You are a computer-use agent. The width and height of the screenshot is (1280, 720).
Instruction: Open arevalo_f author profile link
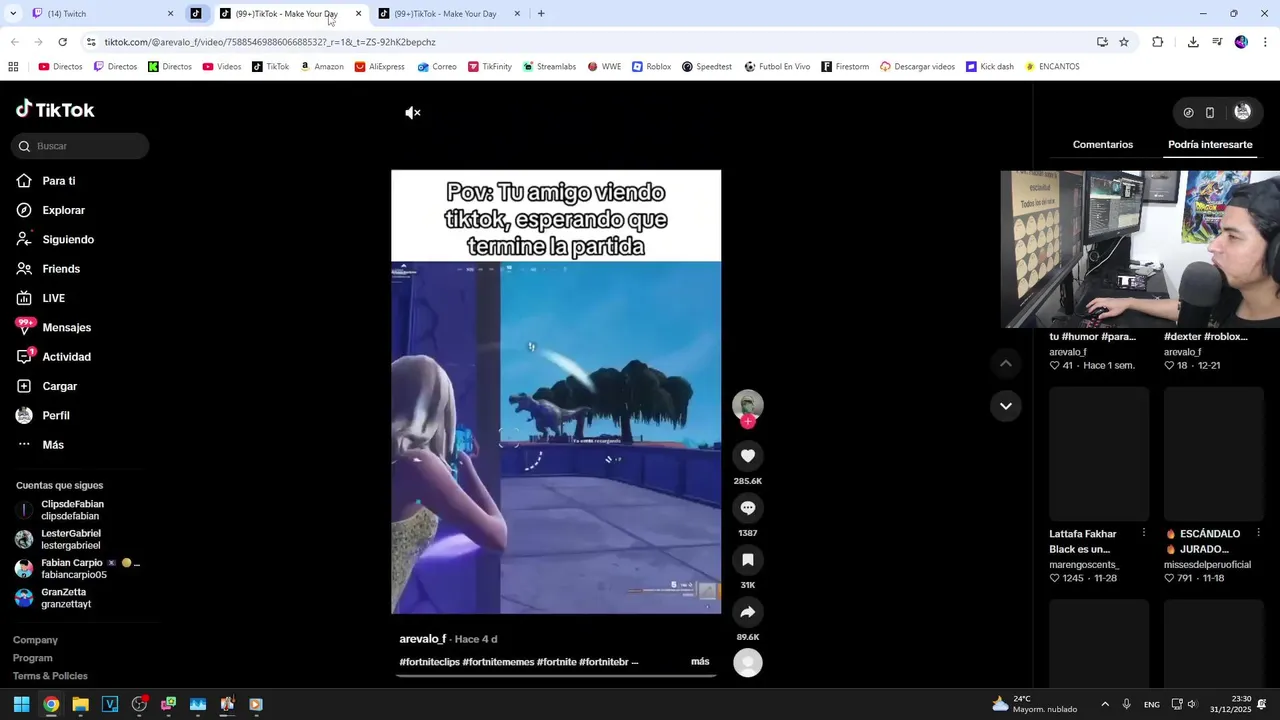click(x=423, y=639)
